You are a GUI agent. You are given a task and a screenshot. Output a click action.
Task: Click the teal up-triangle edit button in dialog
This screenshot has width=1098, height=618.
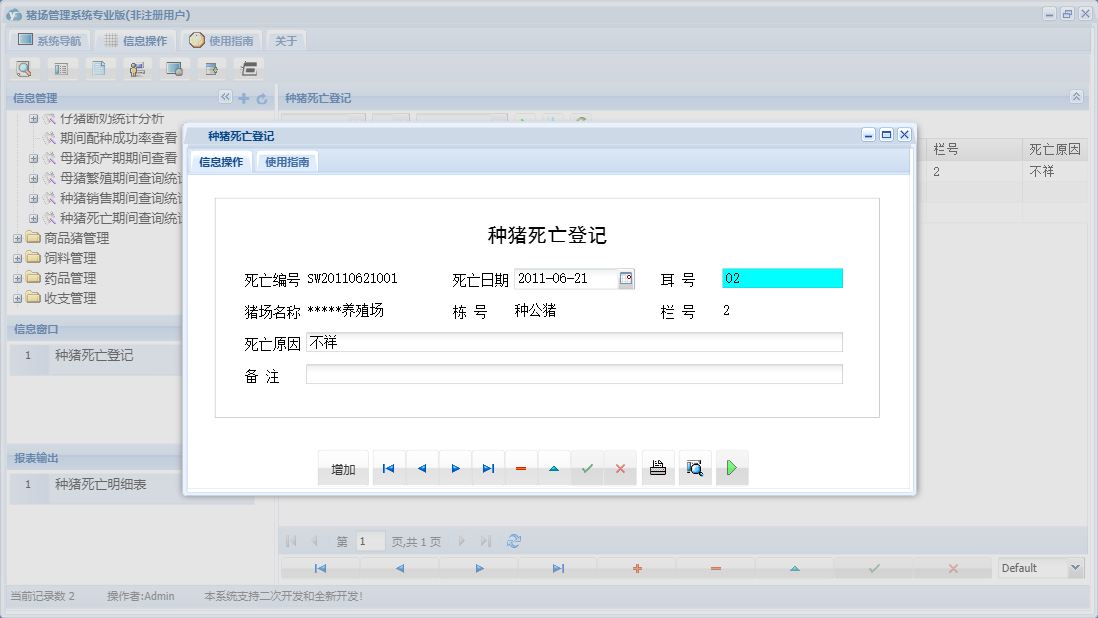point(554,468)
